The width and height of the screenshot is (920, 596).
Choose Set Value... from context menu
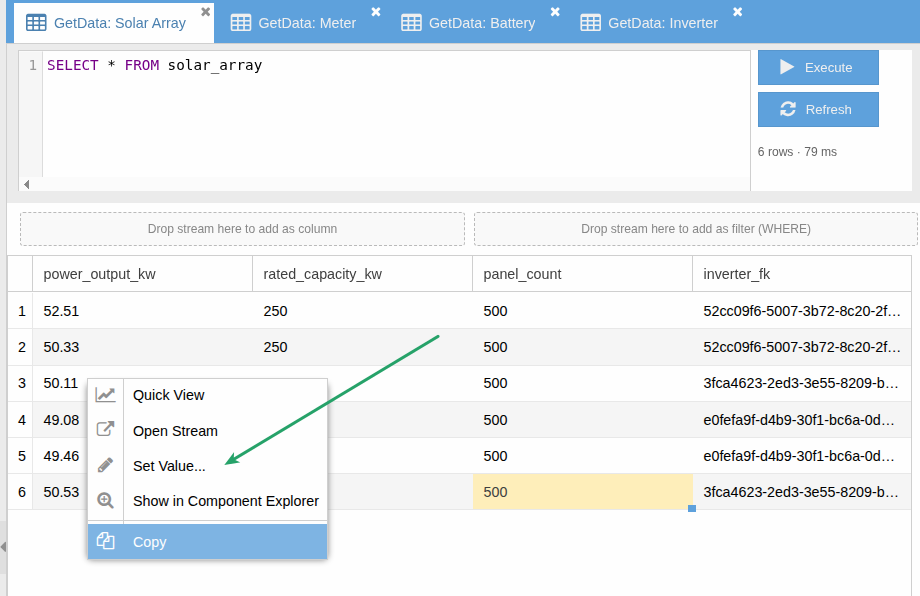207,466
